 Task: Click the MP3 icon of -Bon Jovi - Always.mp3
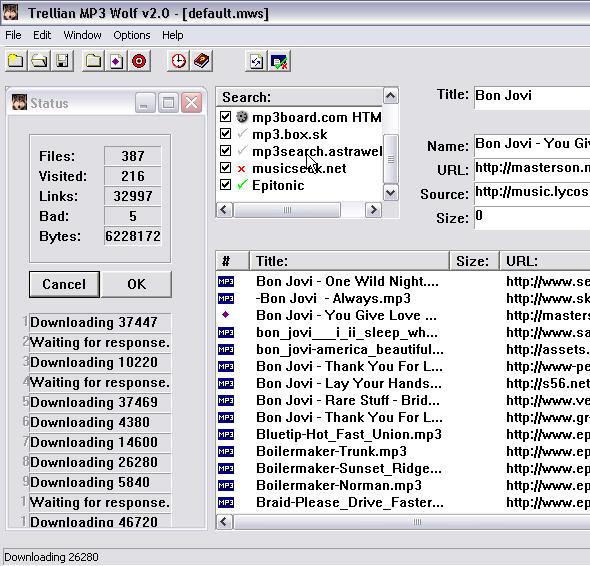point(226,298)
